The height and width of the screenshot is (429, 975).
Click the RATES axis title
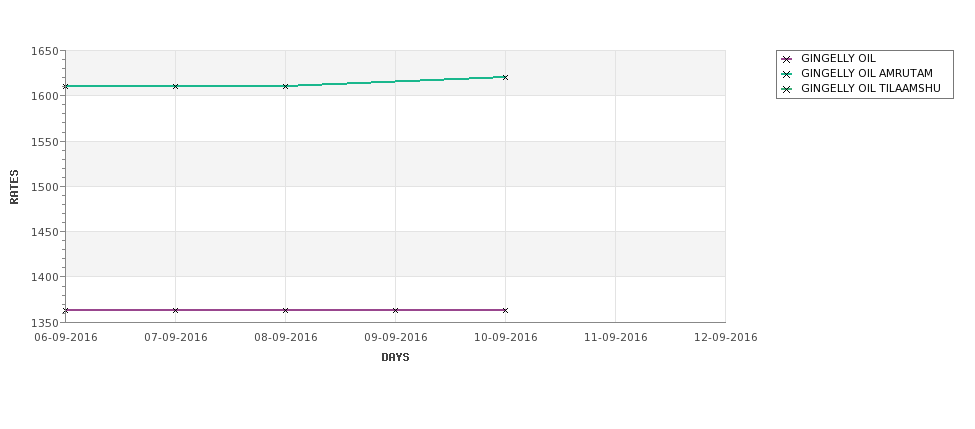click(x=14, y=187)
